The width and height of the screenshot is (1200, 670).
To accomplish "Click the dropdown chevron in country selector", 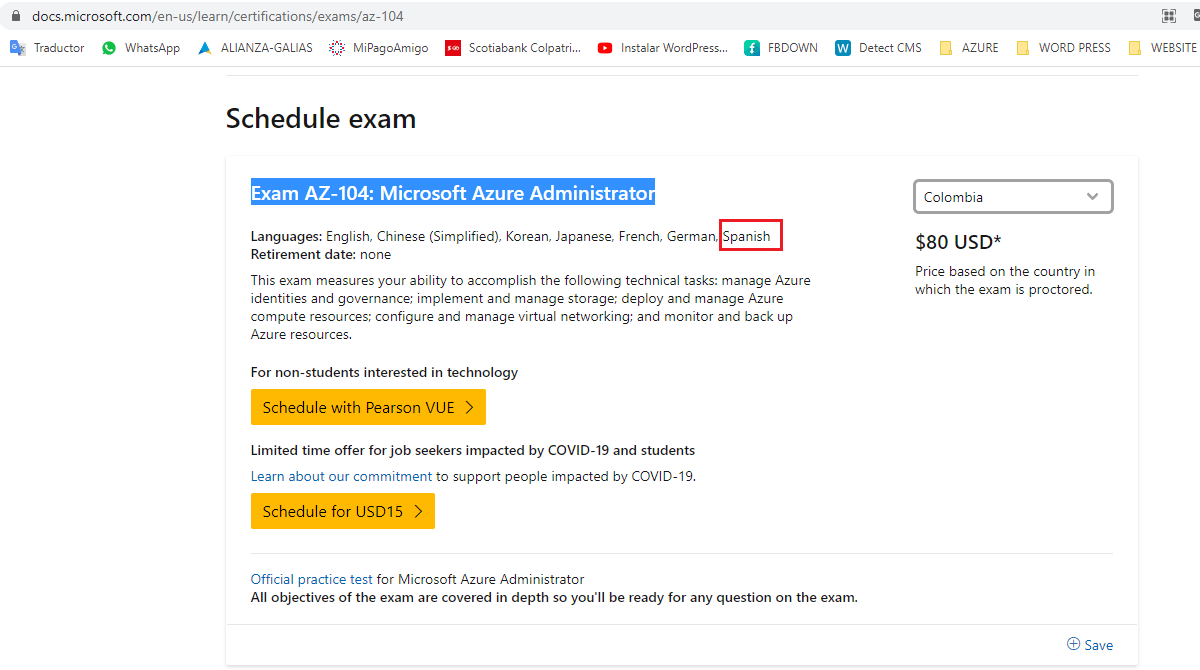I will coord(1092,197).
